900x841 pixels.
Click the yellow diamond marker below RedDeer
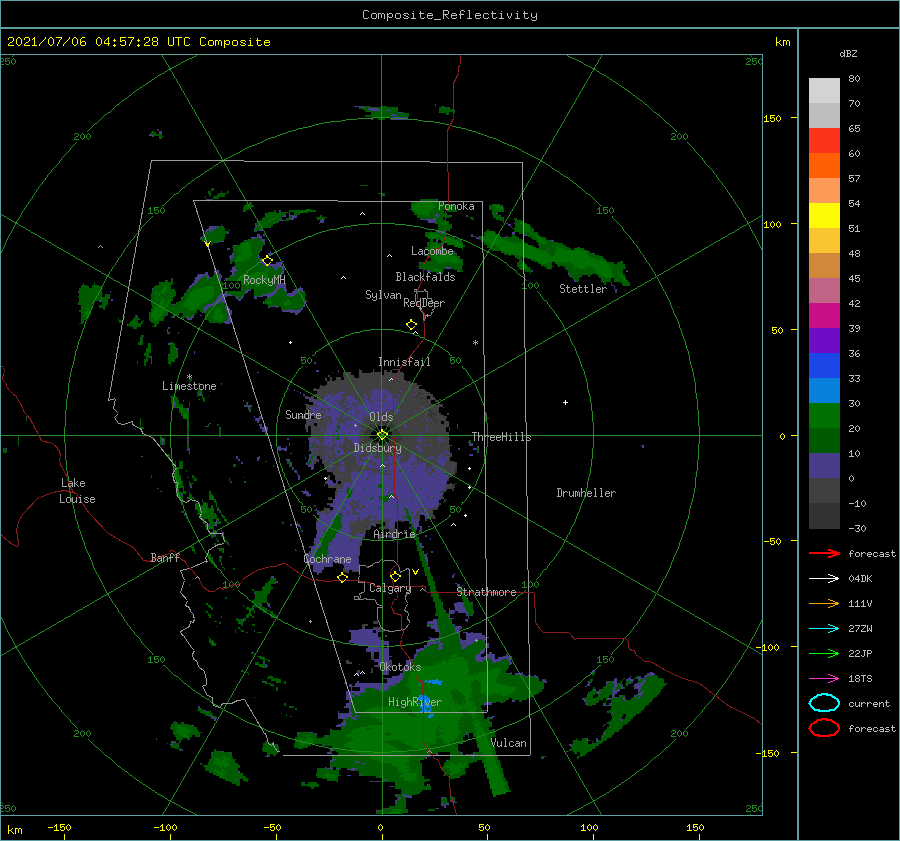tap(412, 325)
